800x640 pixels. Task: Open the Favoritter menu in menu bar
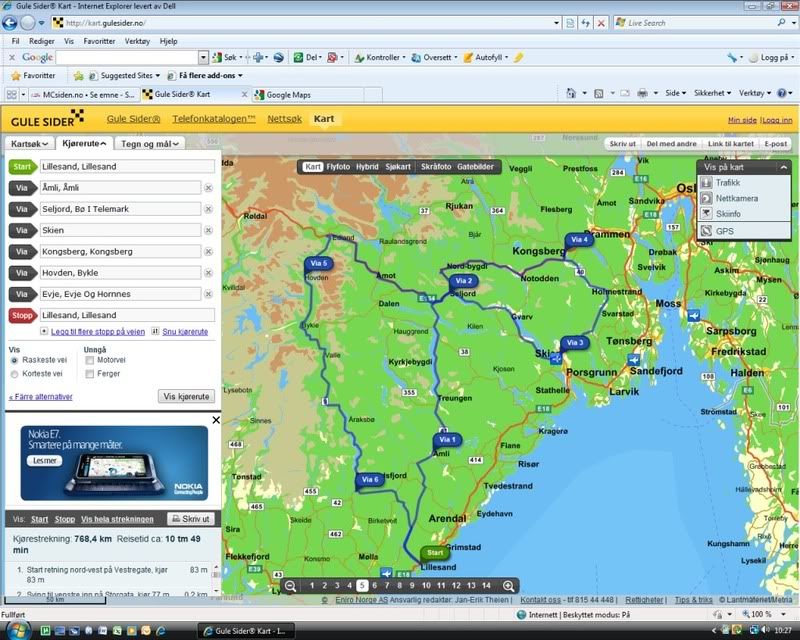[99, 41]
